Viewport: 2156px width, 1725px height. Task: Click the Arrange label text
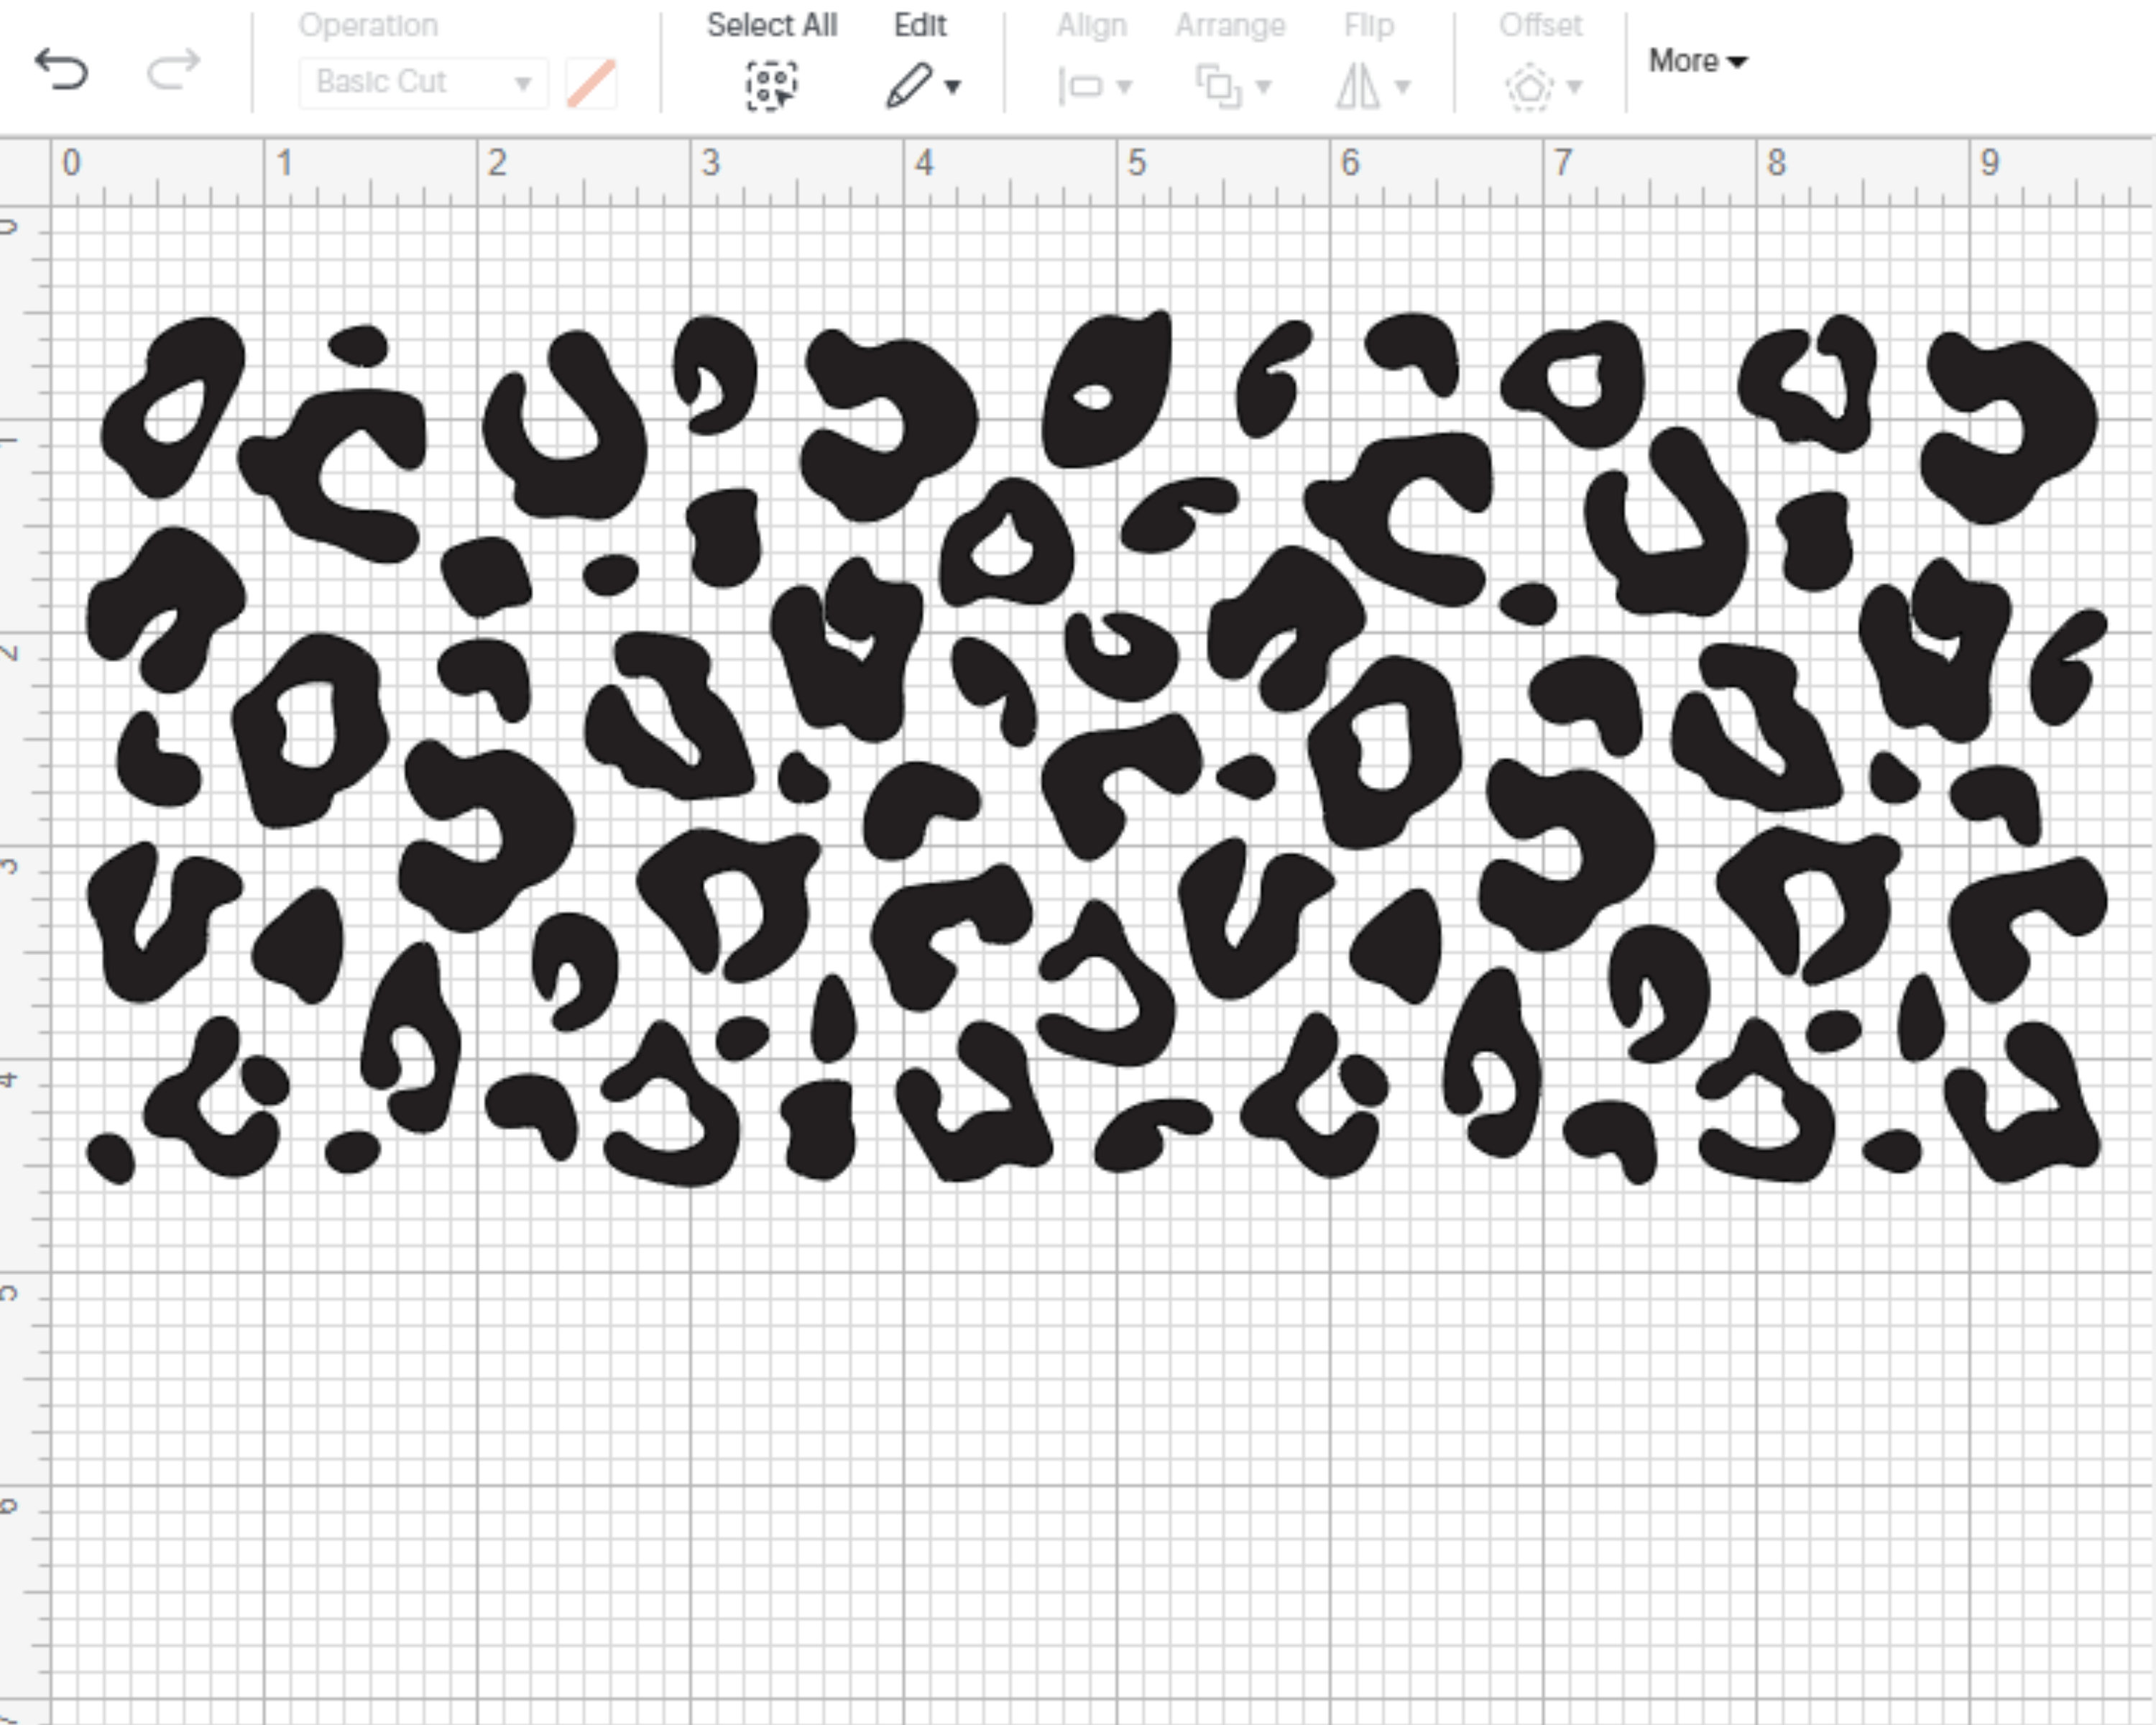(1230, 25)
